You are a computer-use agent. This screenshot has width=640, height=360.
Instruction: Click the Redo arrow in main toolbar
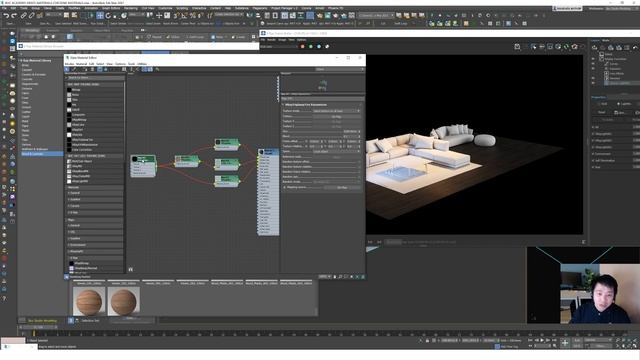(14, 16)
